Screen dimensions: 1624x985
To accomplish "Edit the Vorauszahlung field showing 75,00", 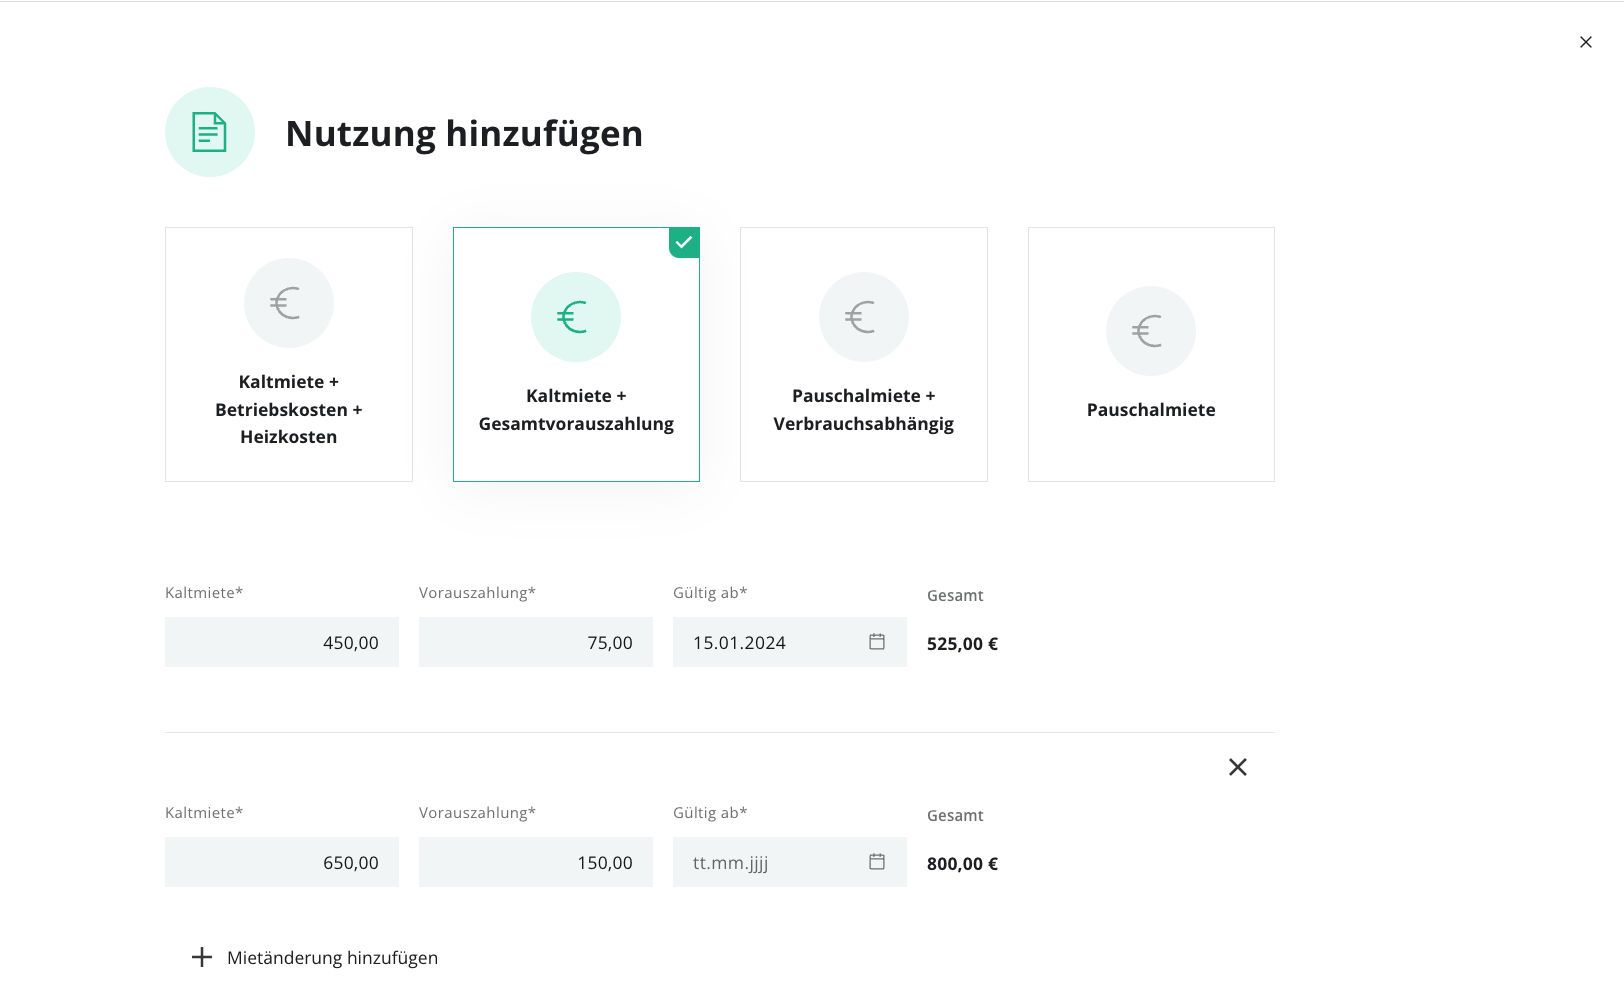I will pyautogui.click(x=536, y=642).
